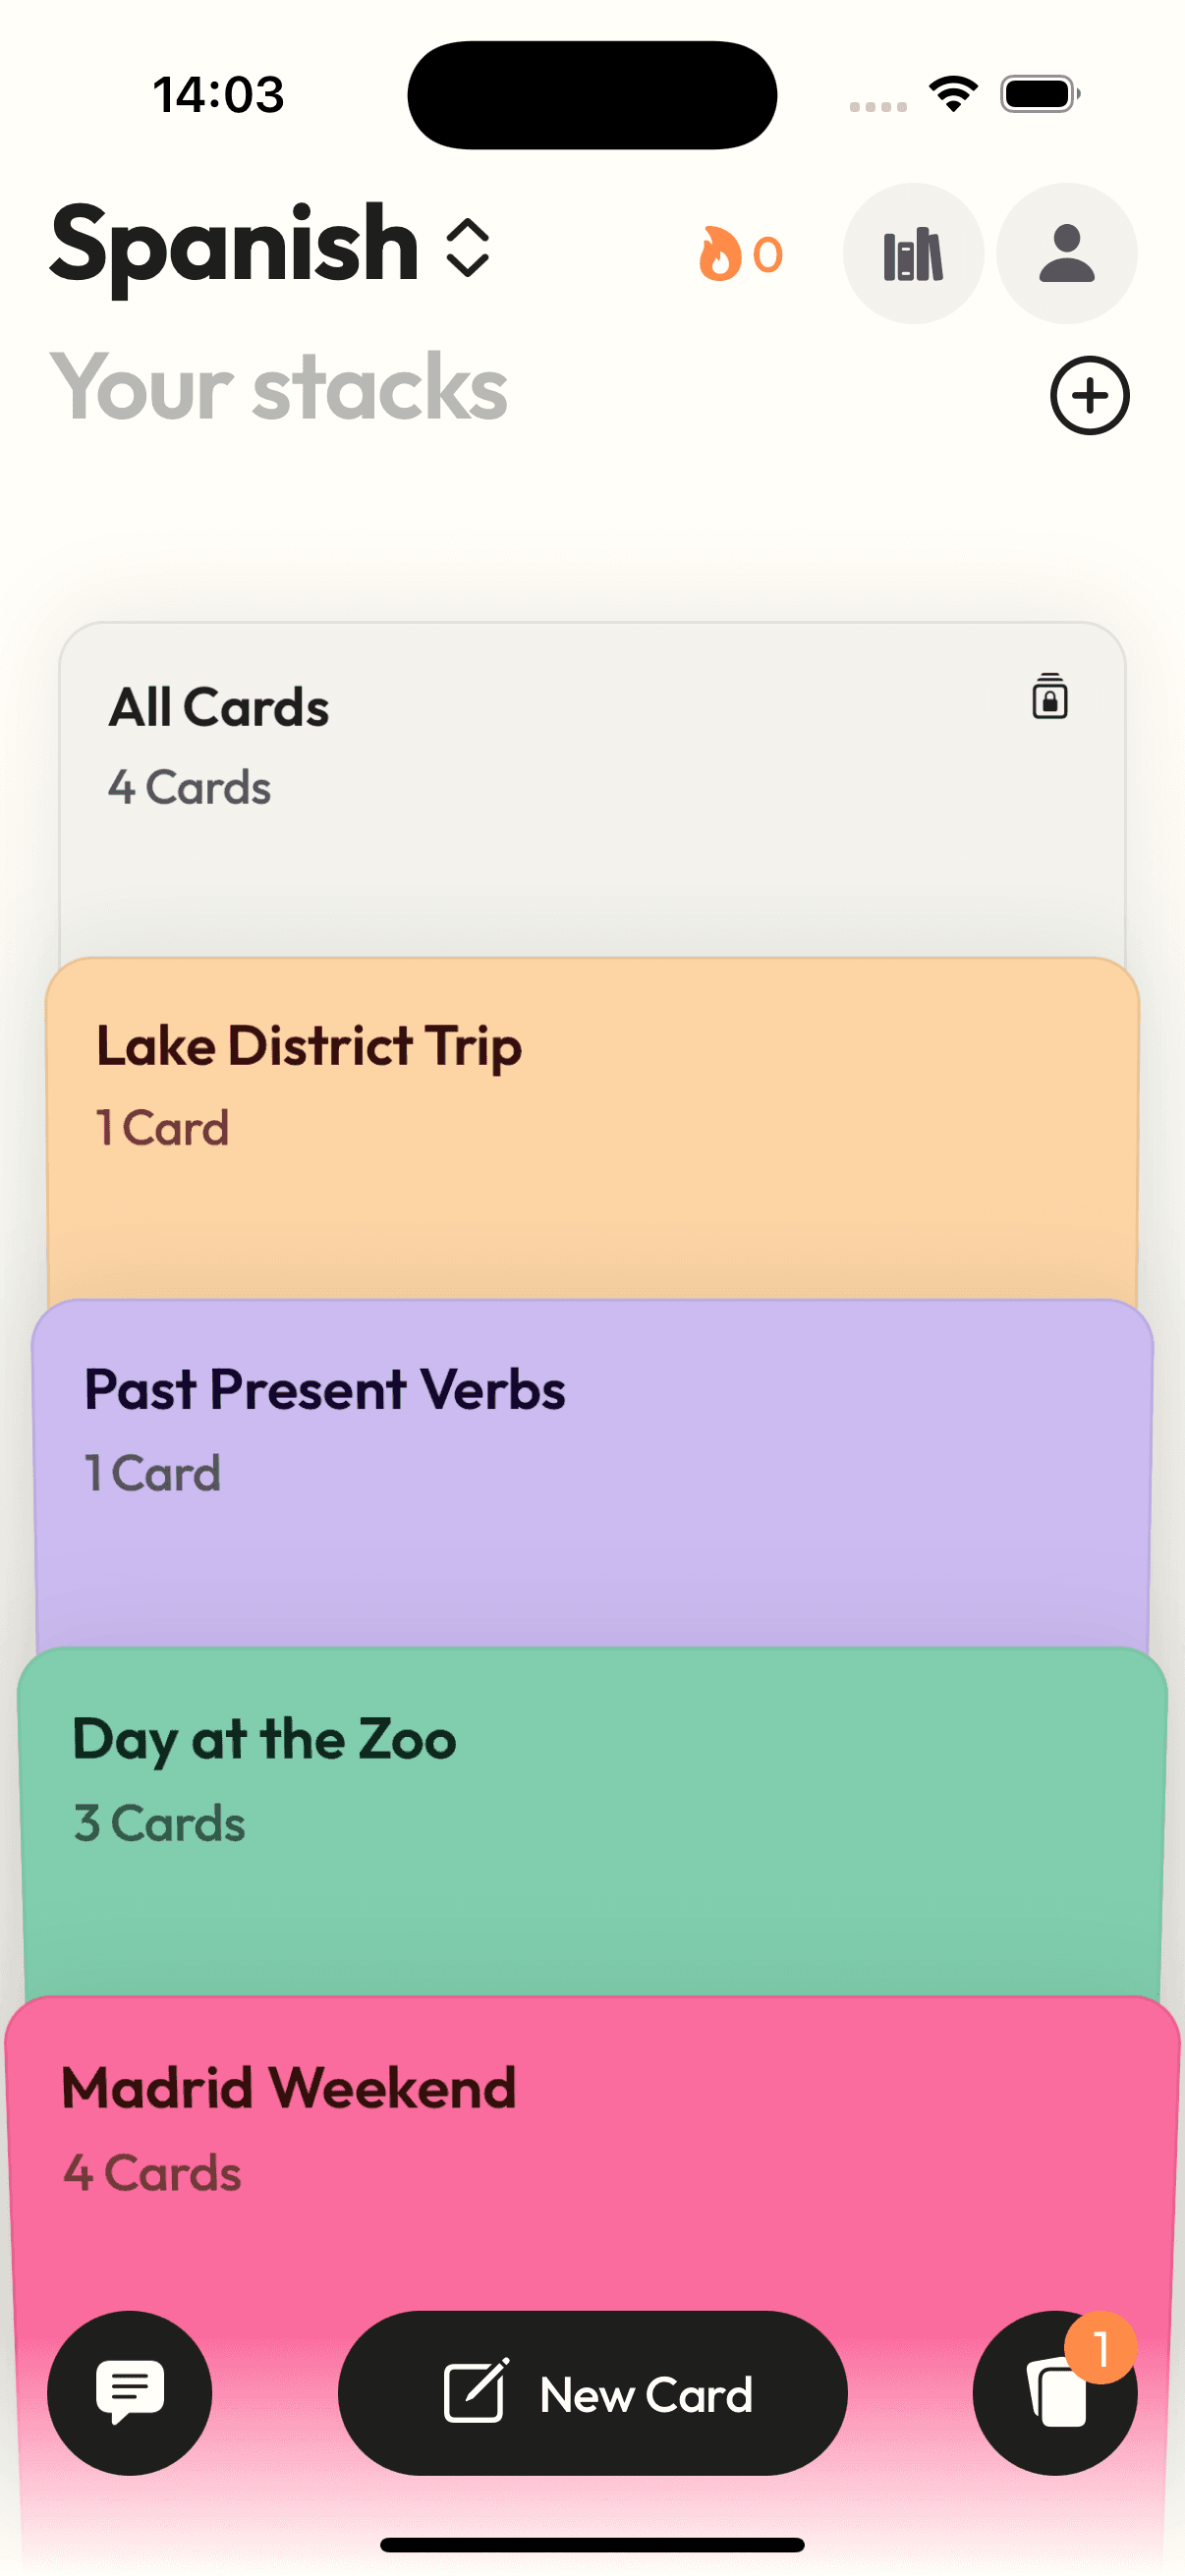Tap the plus icon to add stack

(1089, 395)
